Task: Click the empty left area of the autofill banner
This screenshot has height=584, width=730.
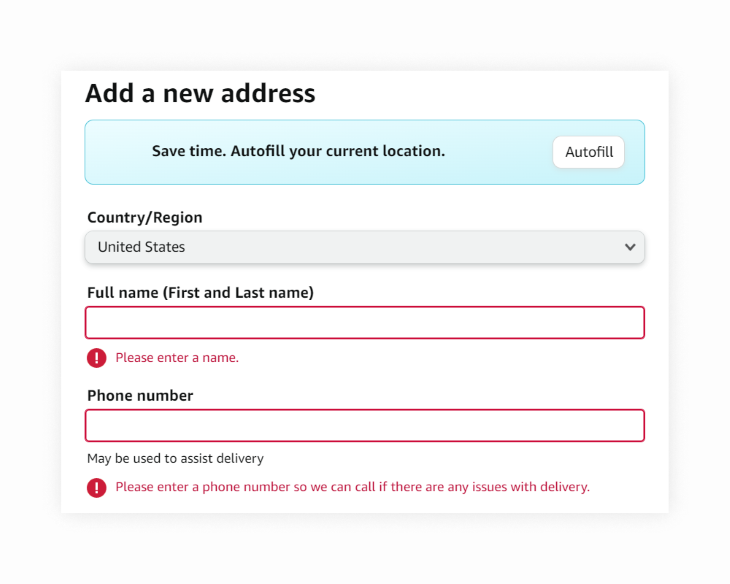Action: click(119, 152)
